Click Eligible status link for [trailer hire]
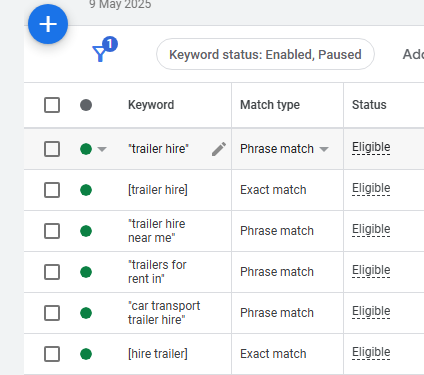 [371, 188]
